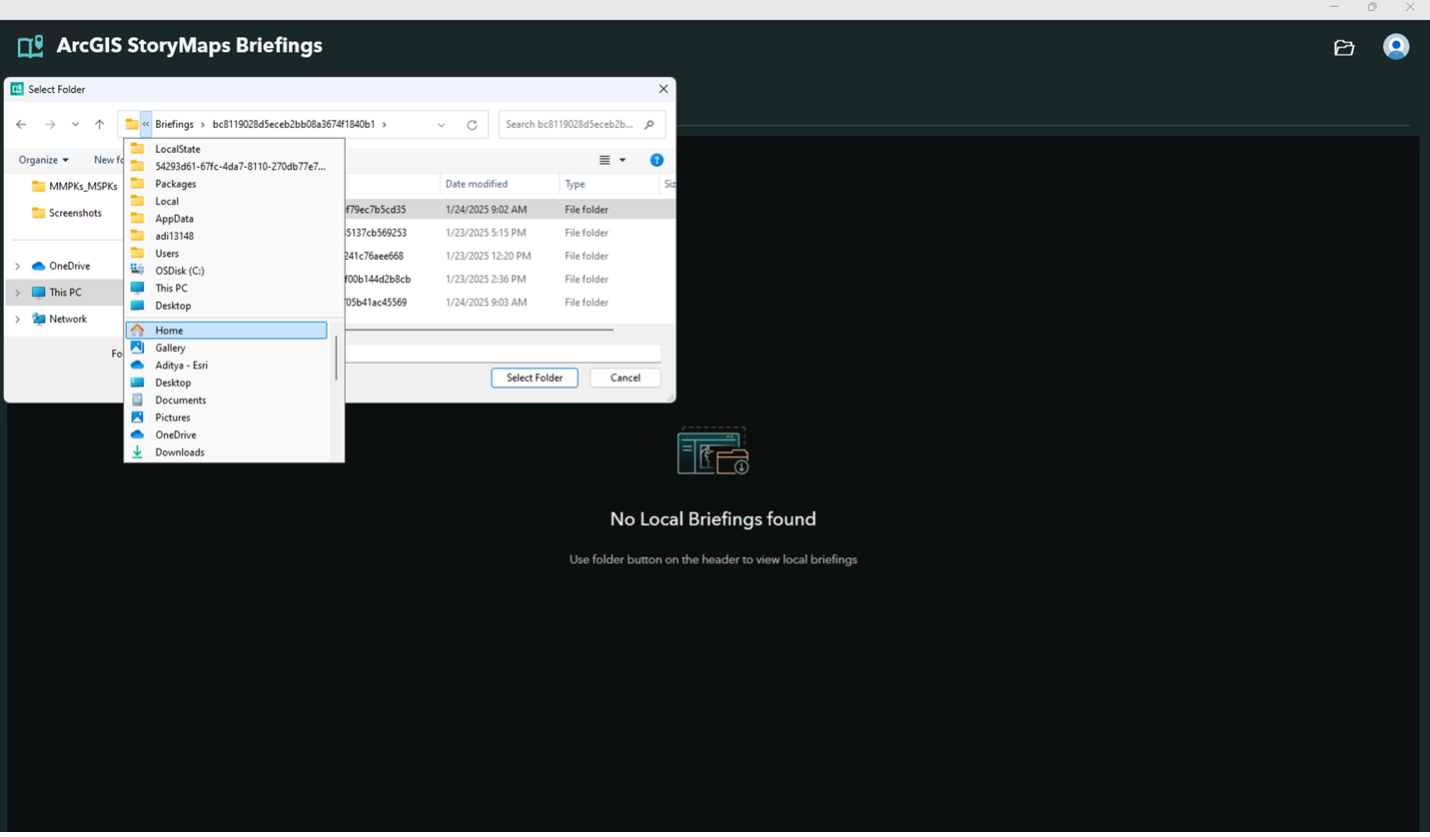Refresh the folder listing in Select Folder dialog
The image size is (1430, 837).
[472, 125]
